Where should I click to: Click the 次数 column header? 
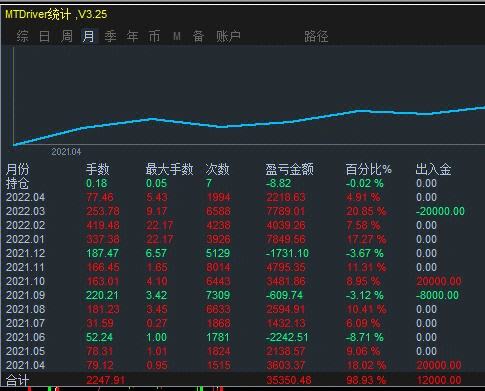pos(217,169)
